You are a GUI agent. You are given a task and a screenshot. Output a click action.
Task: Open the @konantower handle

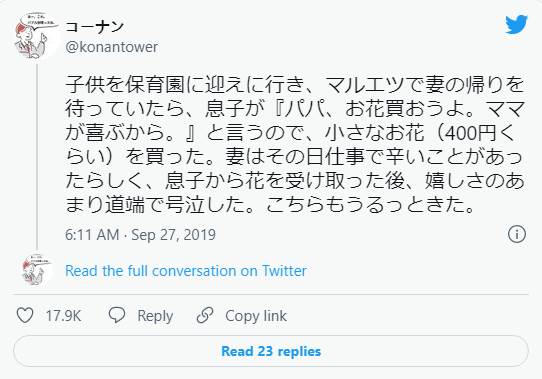click(x=112, y=47)
